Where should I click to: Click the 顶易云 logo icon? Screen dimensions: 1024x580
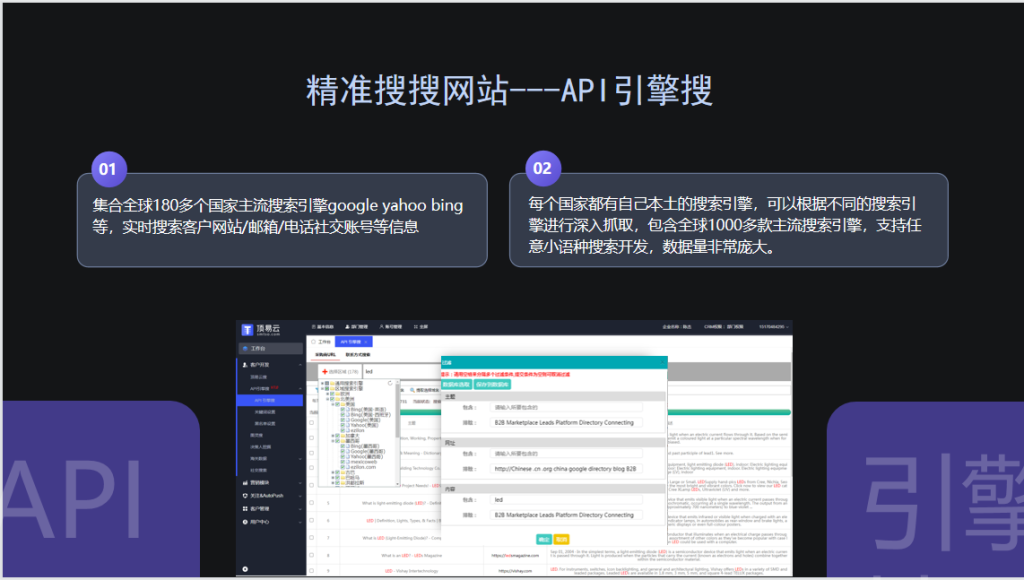246,329
